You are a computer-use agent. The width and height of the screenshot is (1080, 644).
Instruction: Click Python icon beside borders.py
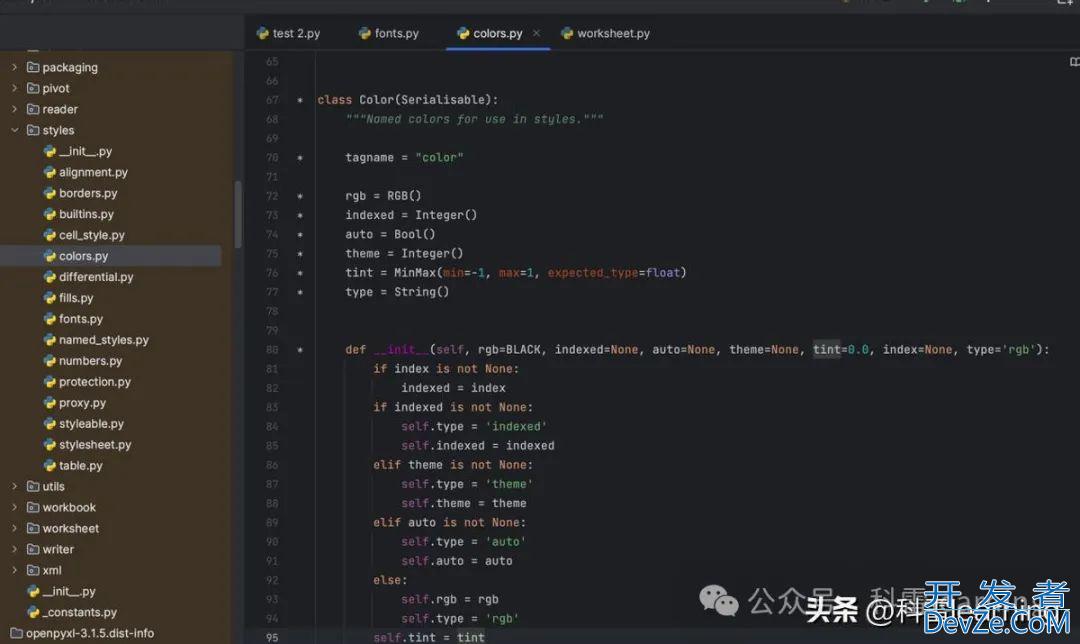[50, 193]
